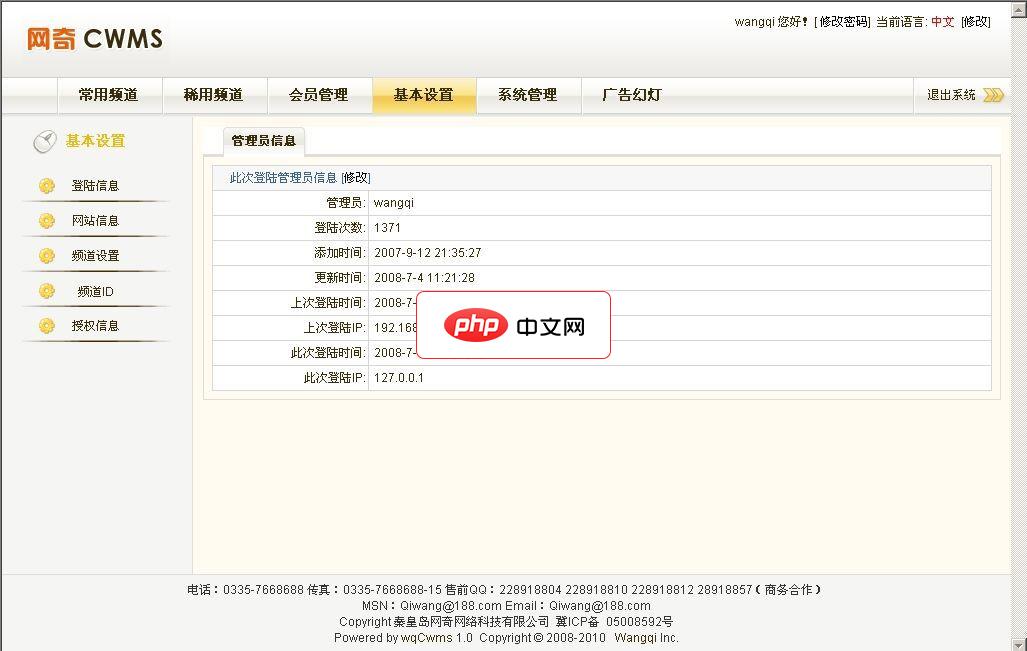Open the 会员管理 section

coord(320,95)
